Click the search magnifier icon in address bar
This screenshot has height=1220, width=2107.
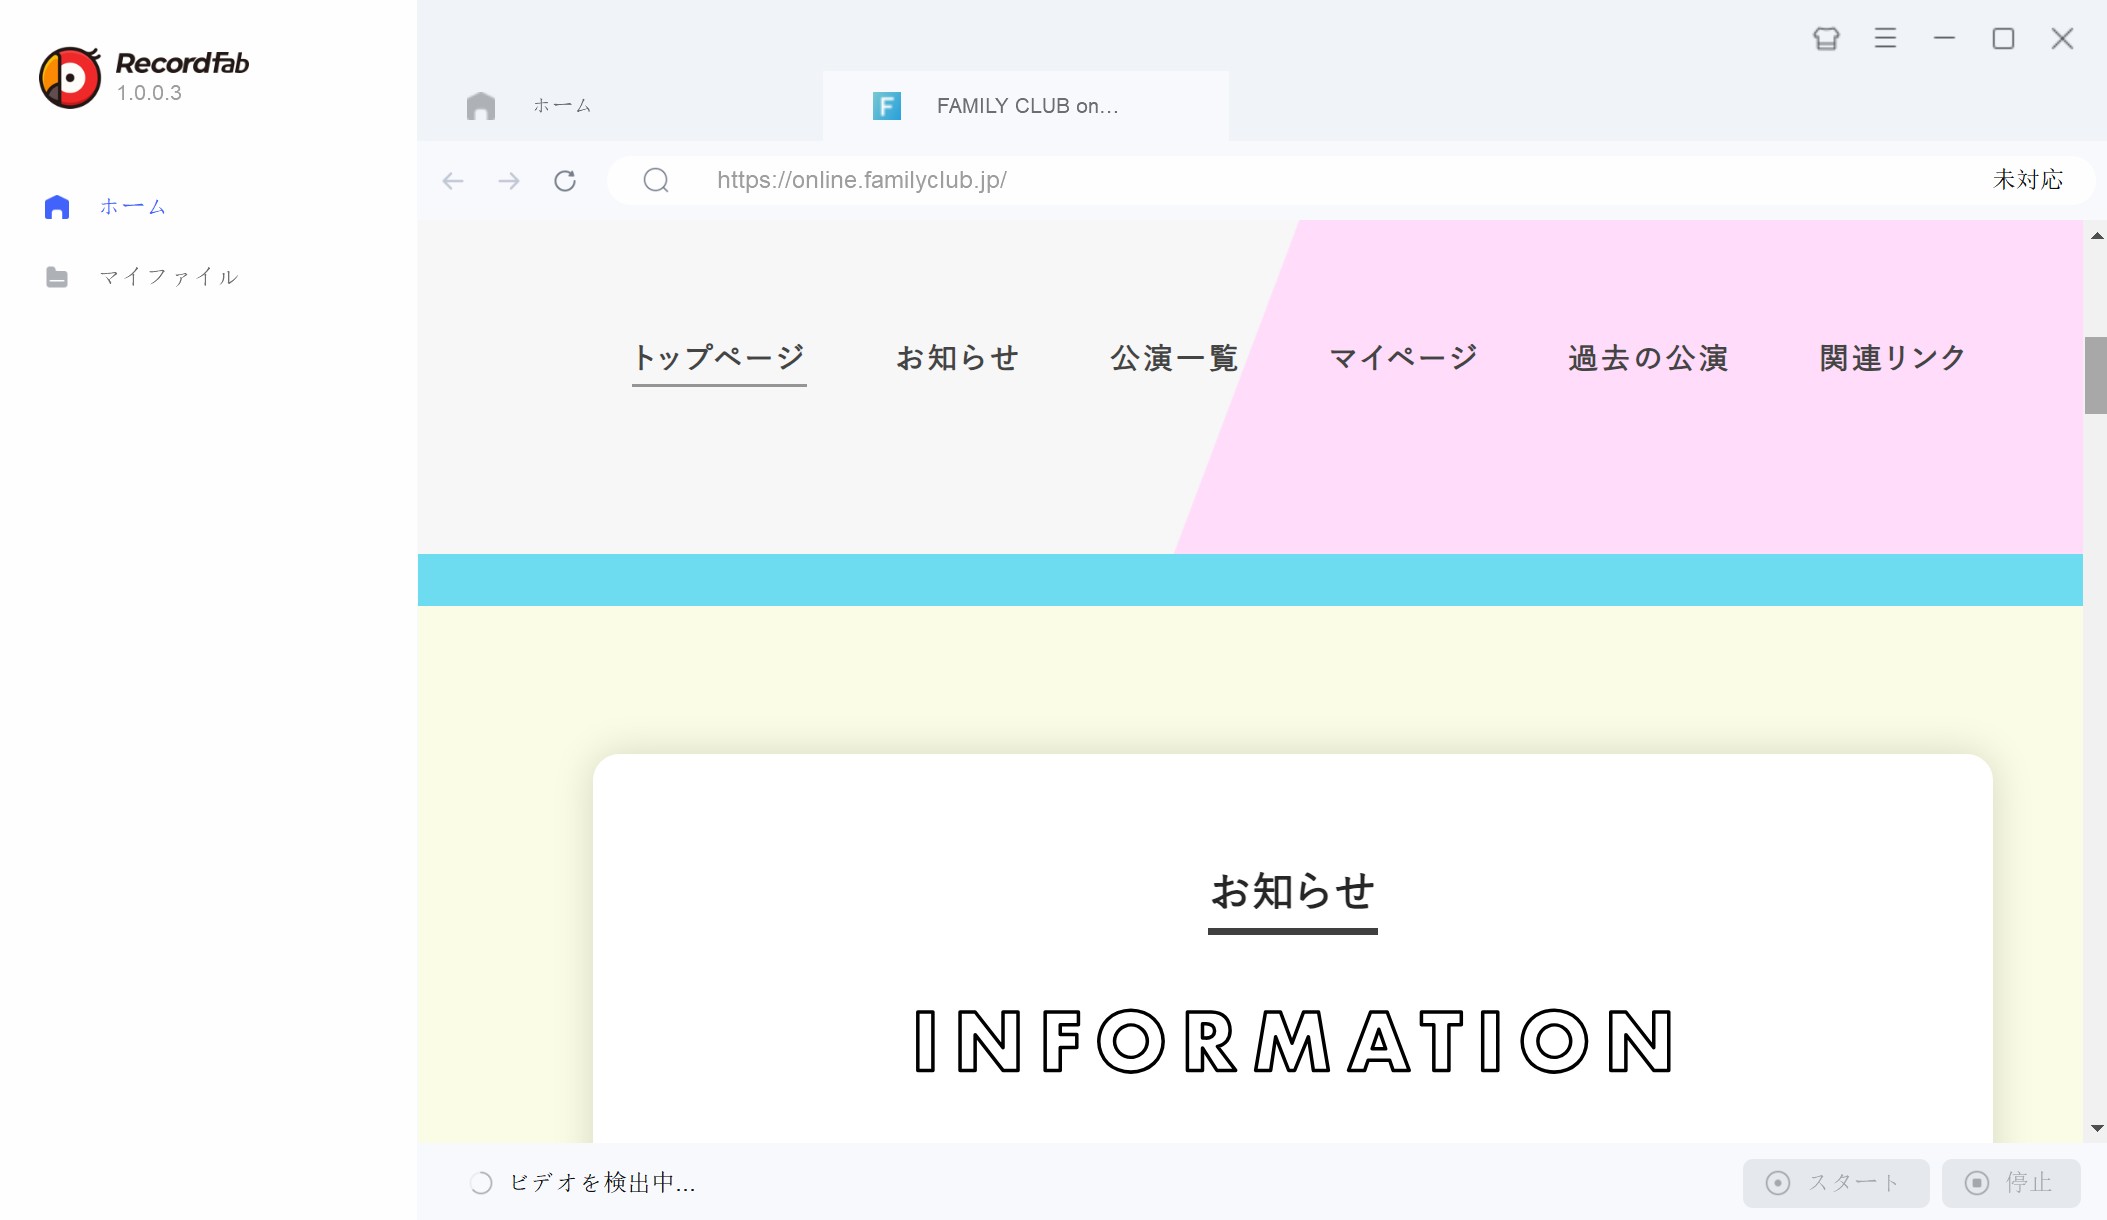click(x=656, y=180)
